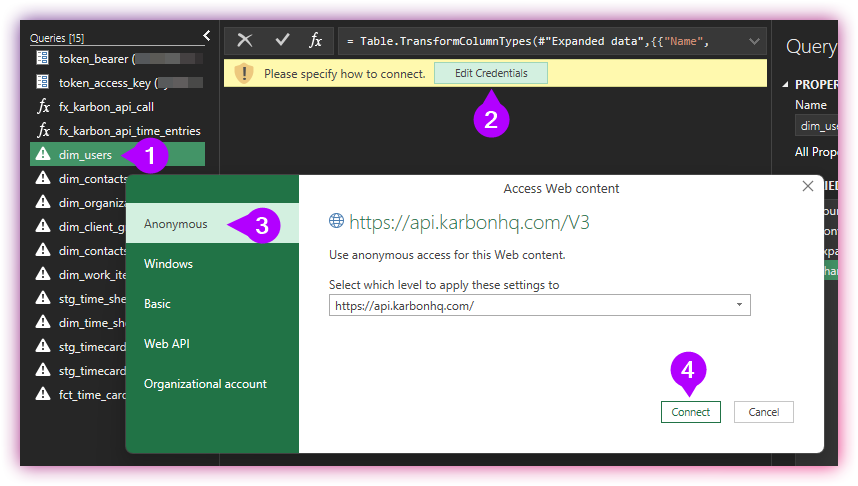Choose Anonymous authentication tab
The height and width of the screenshot is (486, 858).
(x=212, y=223)
